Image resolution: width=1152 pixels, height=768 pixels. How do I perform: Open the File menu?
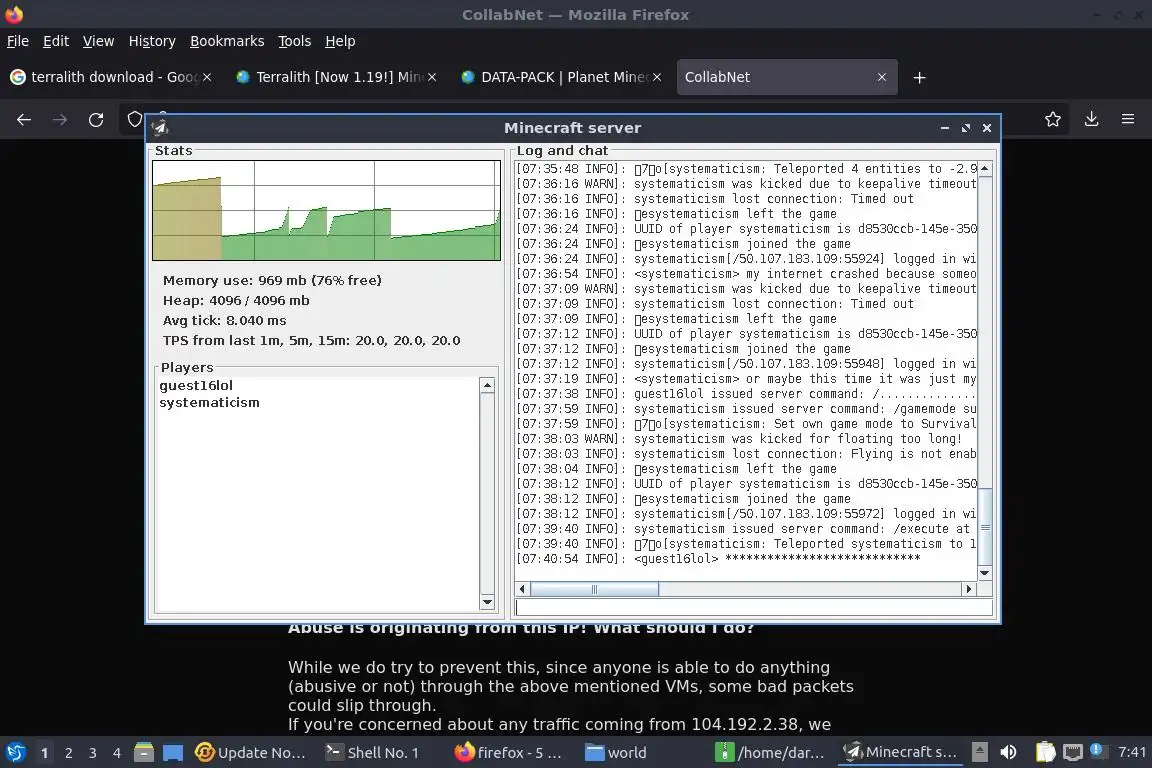18,41
